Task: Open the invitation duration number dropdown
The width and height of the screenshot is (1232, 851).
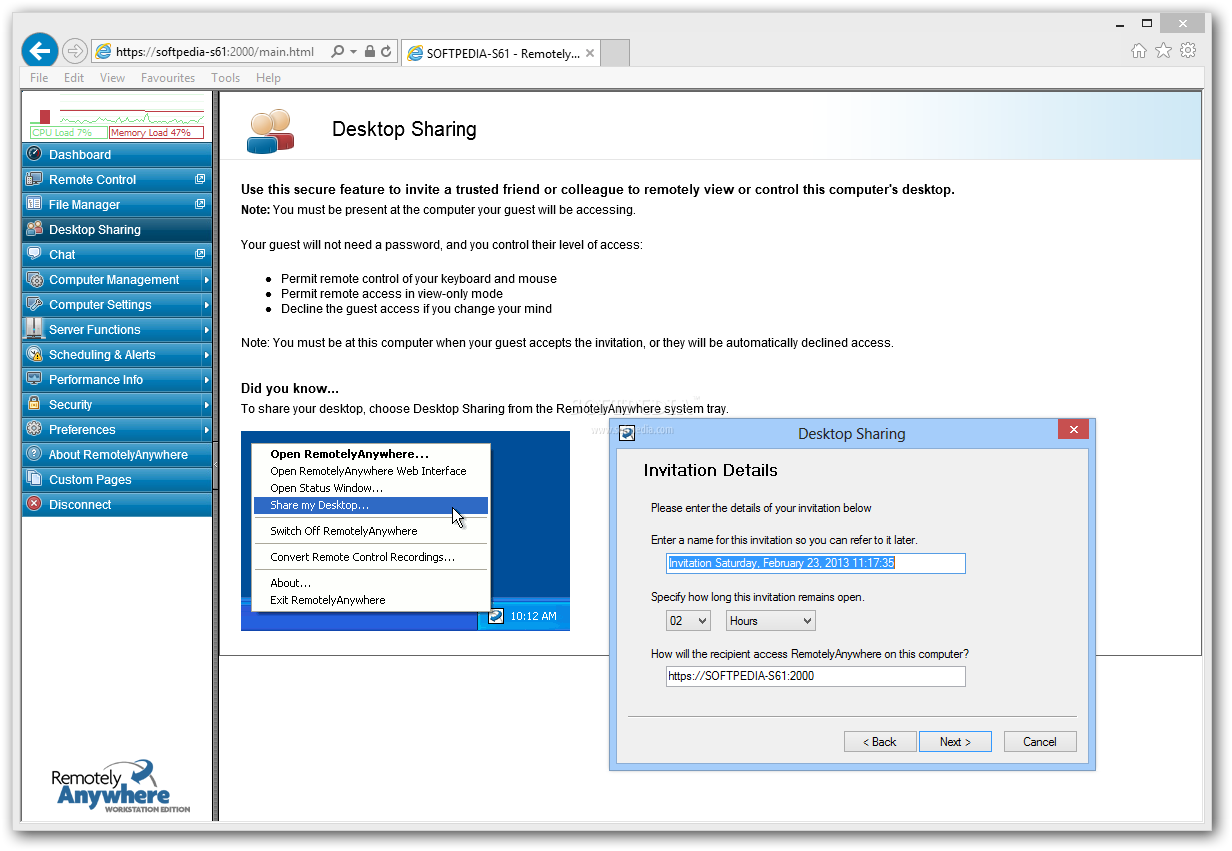Action: pyautogui.click(x=688, y=621)
